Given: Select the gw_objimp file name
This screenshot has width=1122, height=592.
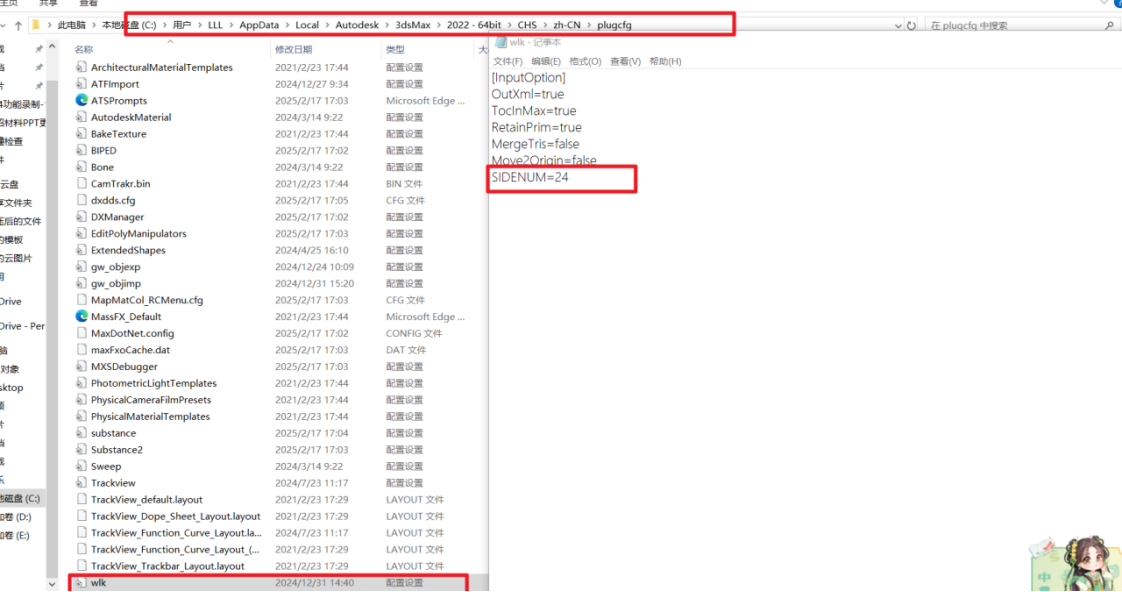Looking at the screenshot, I should 116,283.
